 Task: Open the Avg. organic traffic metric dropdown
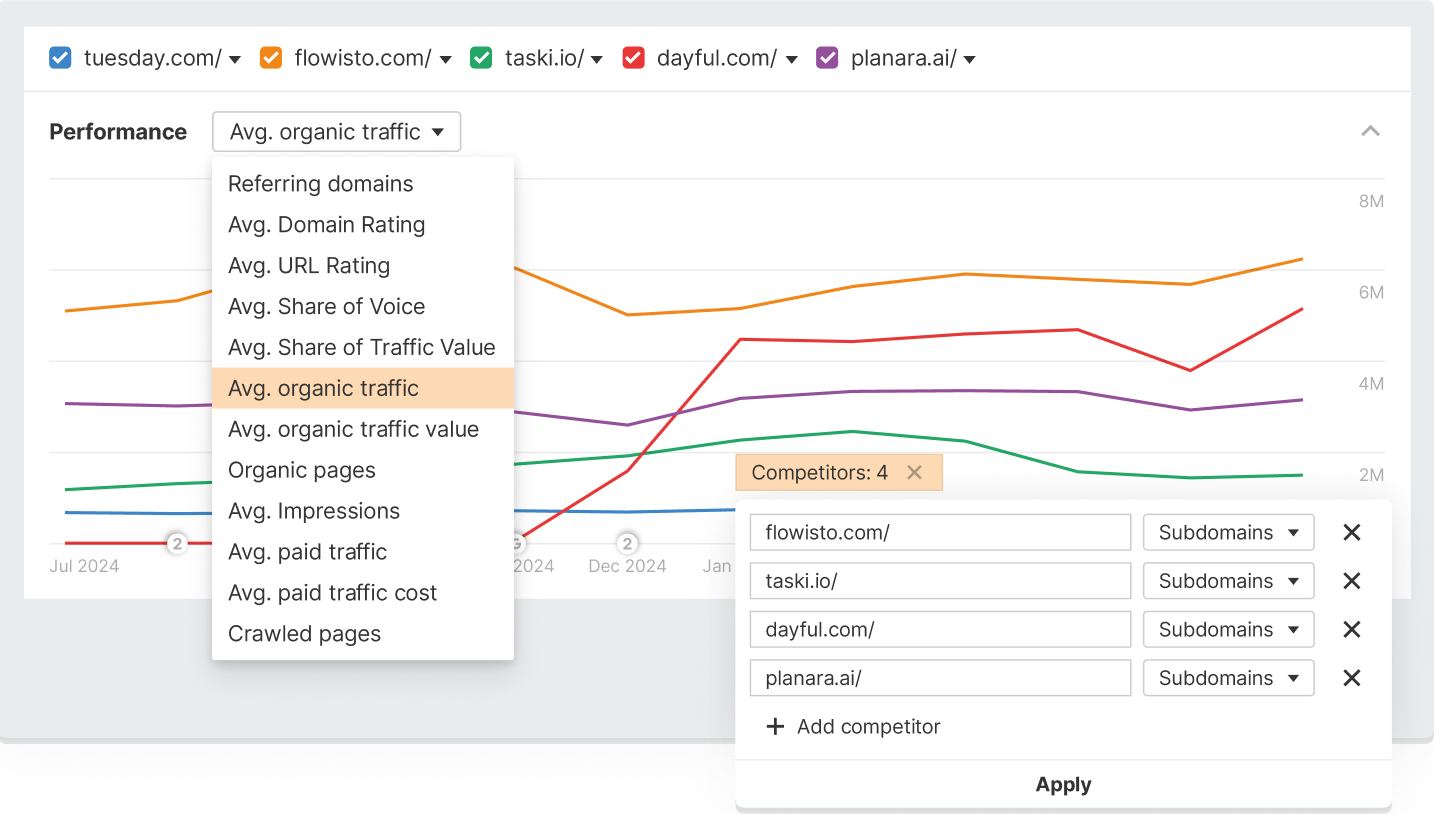tap(336, 132)
